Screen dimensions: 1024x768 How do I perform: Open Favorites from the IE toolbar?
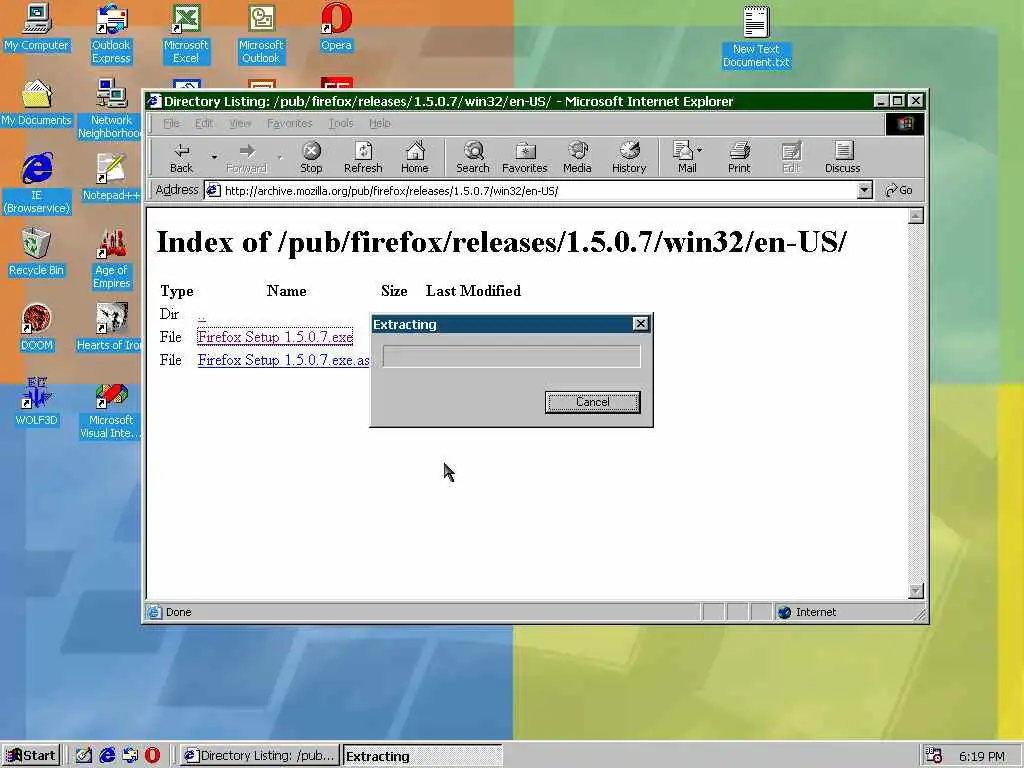click(x=524, y=157)
